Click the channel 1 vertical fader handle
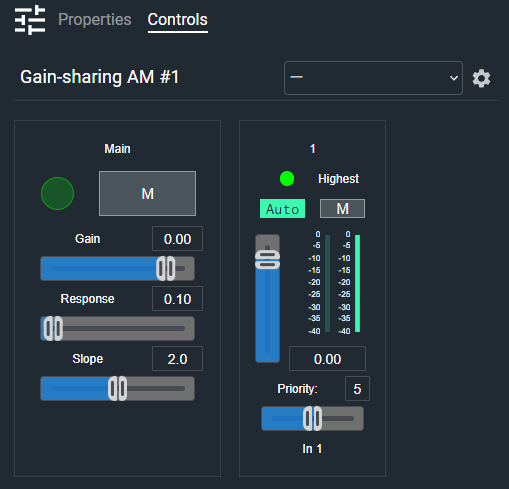509x489 pixels. [267, 260]
